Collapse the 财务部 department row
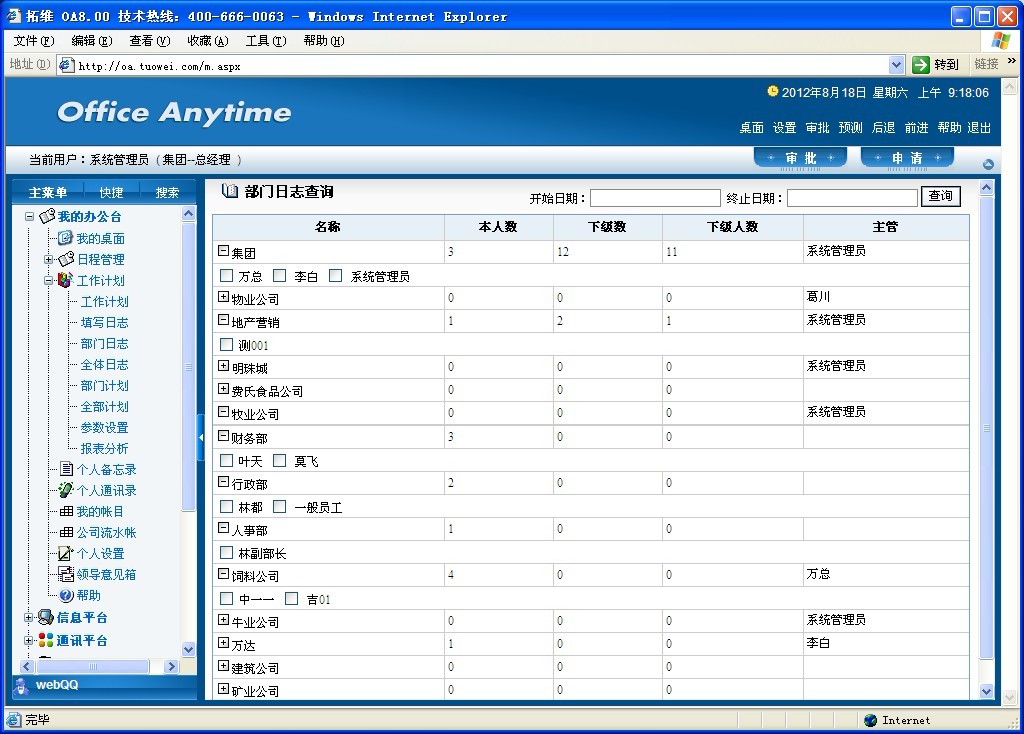 223,436
